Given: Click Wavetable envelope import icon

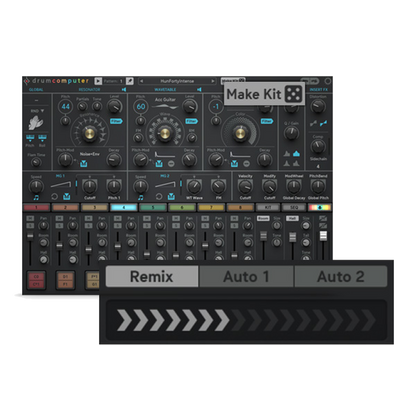Looking at the screenshot, I should tap(159, 163).
